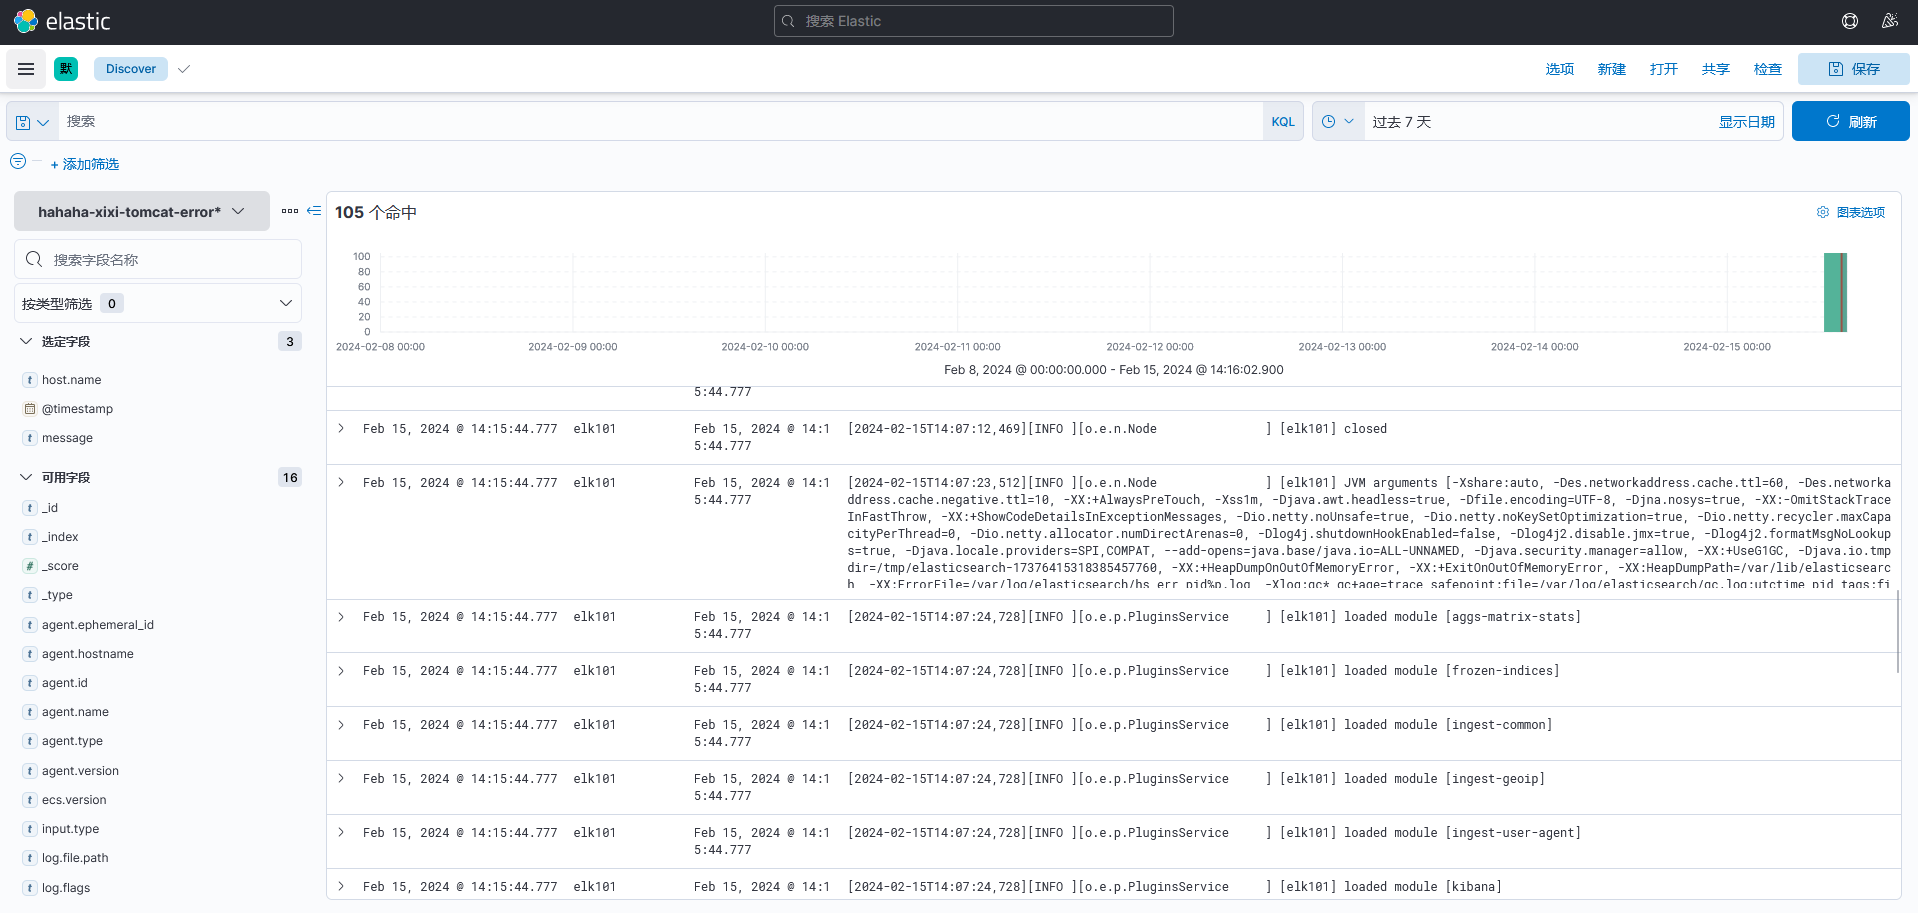This screenshot has height=913, width=1918.
Task: Open saved query menu icon
Action: 32,122
